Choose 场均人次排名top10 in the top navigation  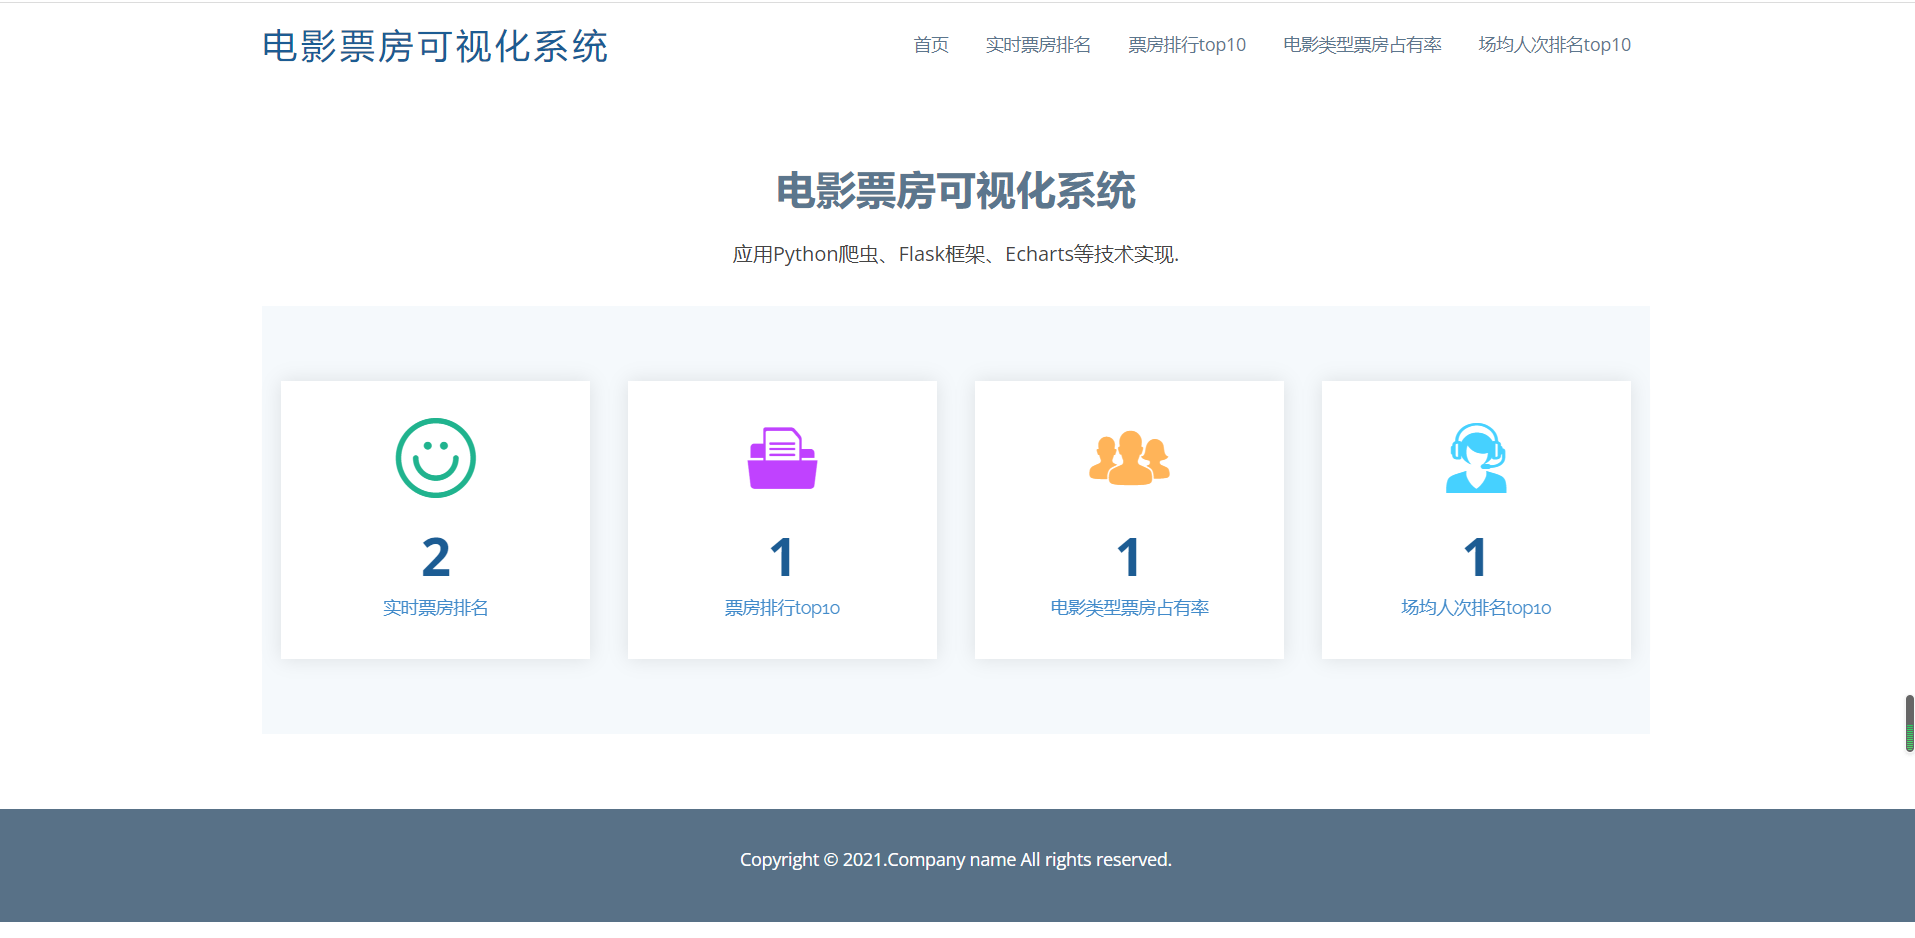coord(1554,45)
